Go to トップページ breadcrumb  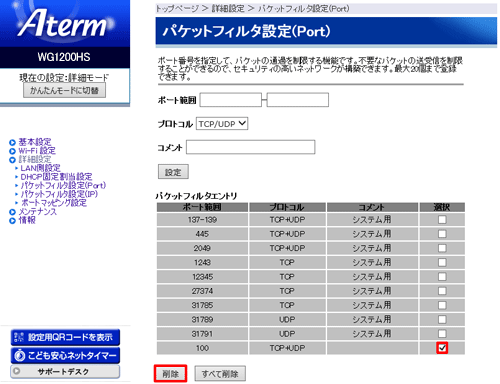[x=177, y=9]
